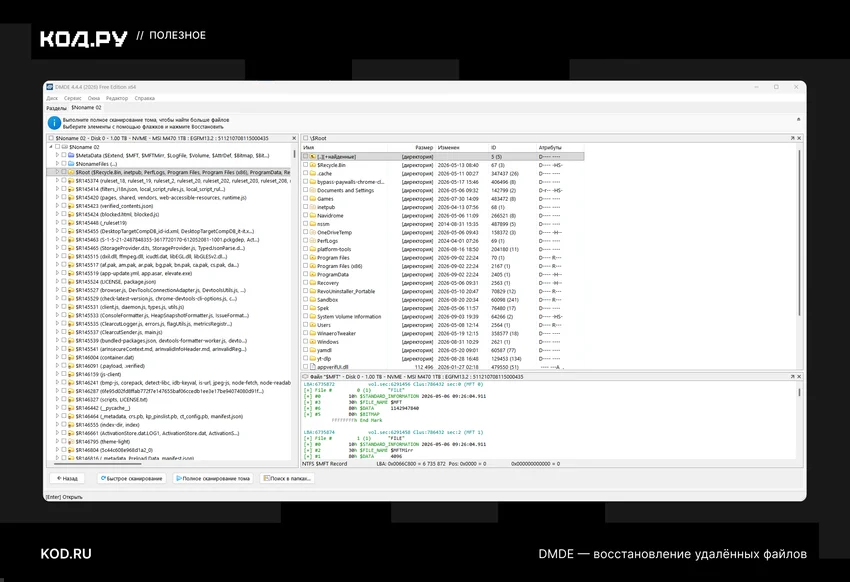Viewport: 850px width, 582px height.
Task: Open the Сервис menu
Action: [x=73, y=98]
